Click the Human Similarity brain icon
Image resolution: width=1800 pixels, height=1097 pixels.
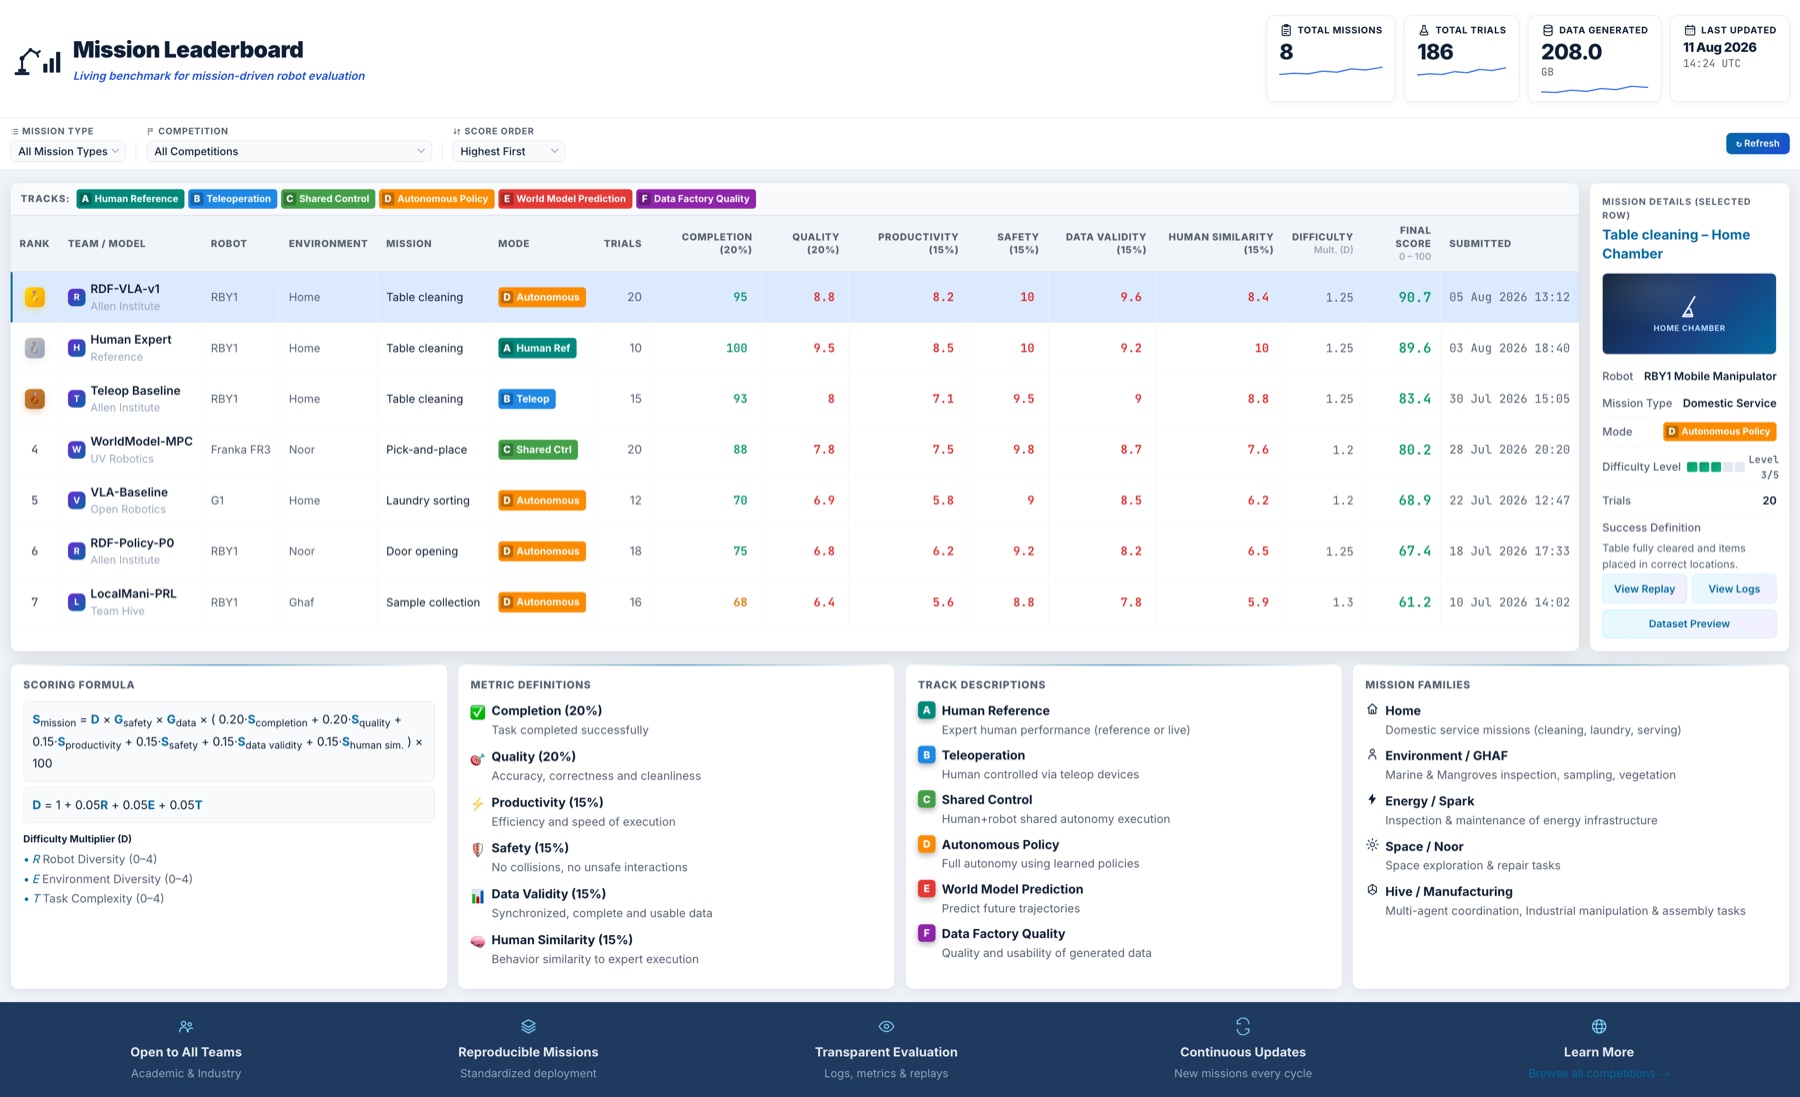[x=478, y=941]
